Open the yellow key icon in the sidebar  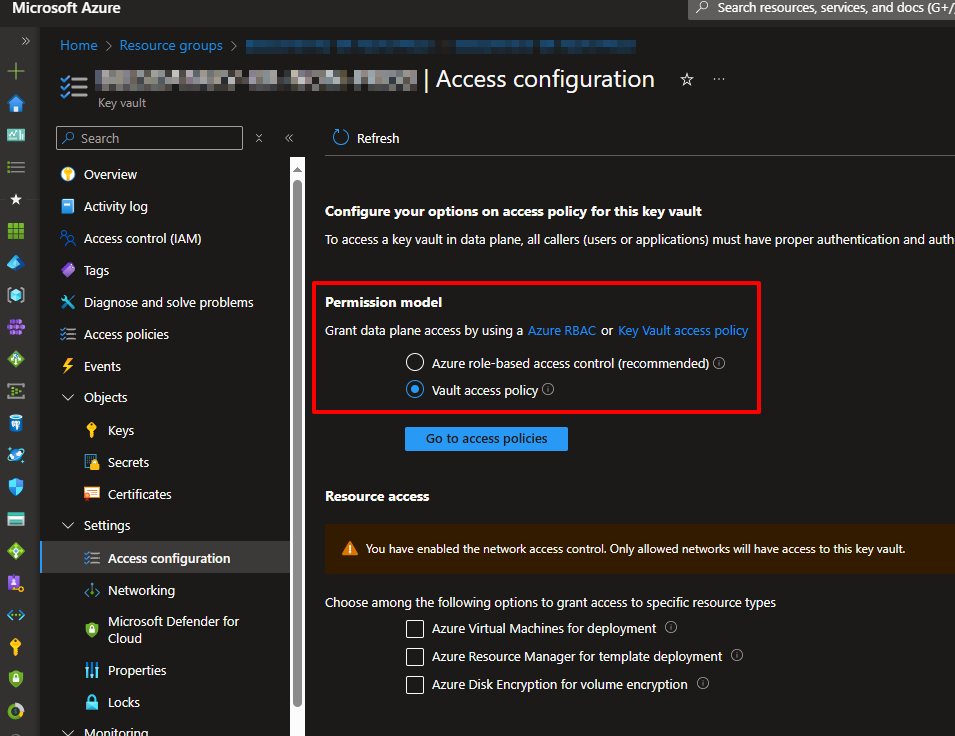pos(16,646)
